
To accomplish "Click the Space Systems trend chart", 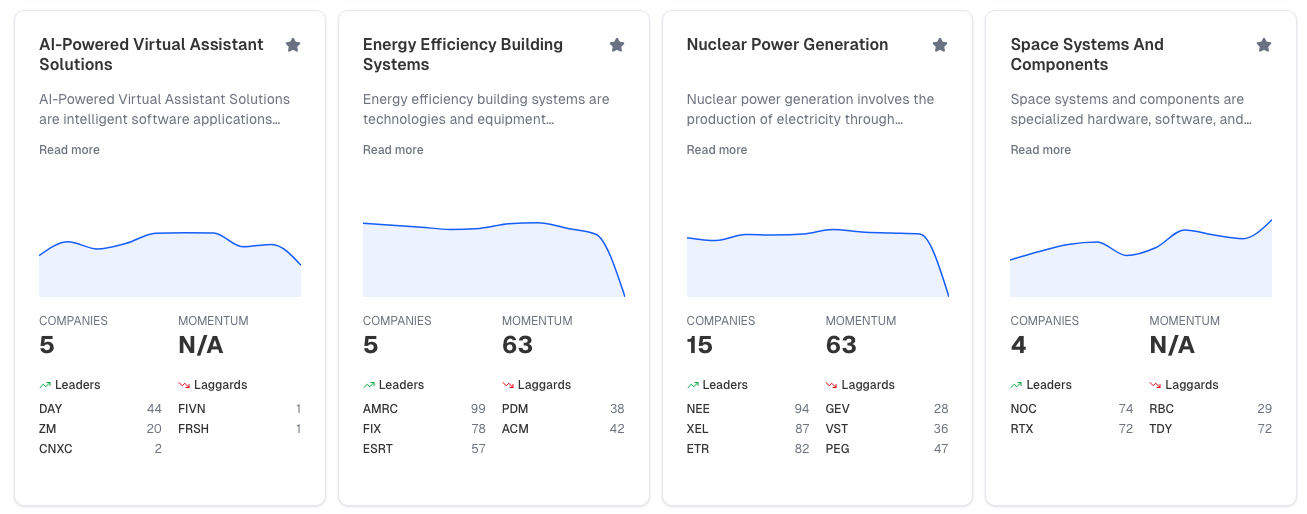I will (x=1140, y=260).
